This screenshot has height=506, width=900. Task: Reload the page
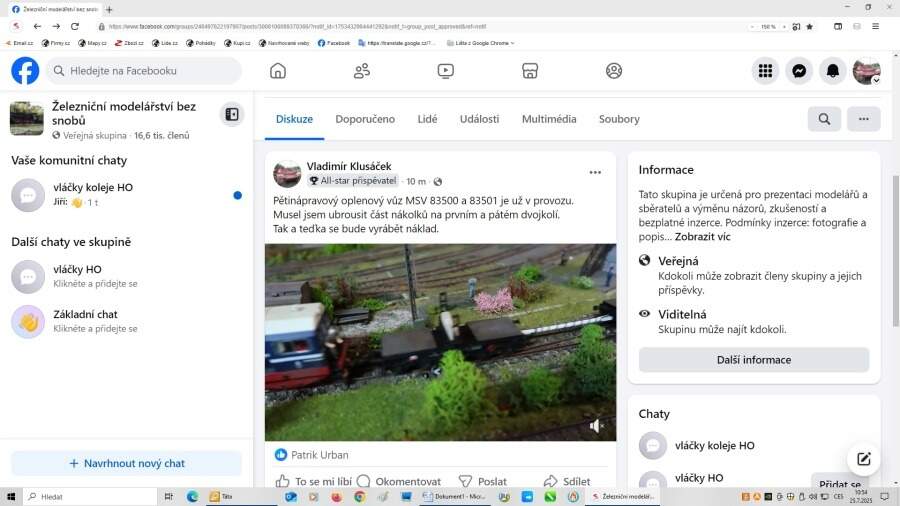75,26
